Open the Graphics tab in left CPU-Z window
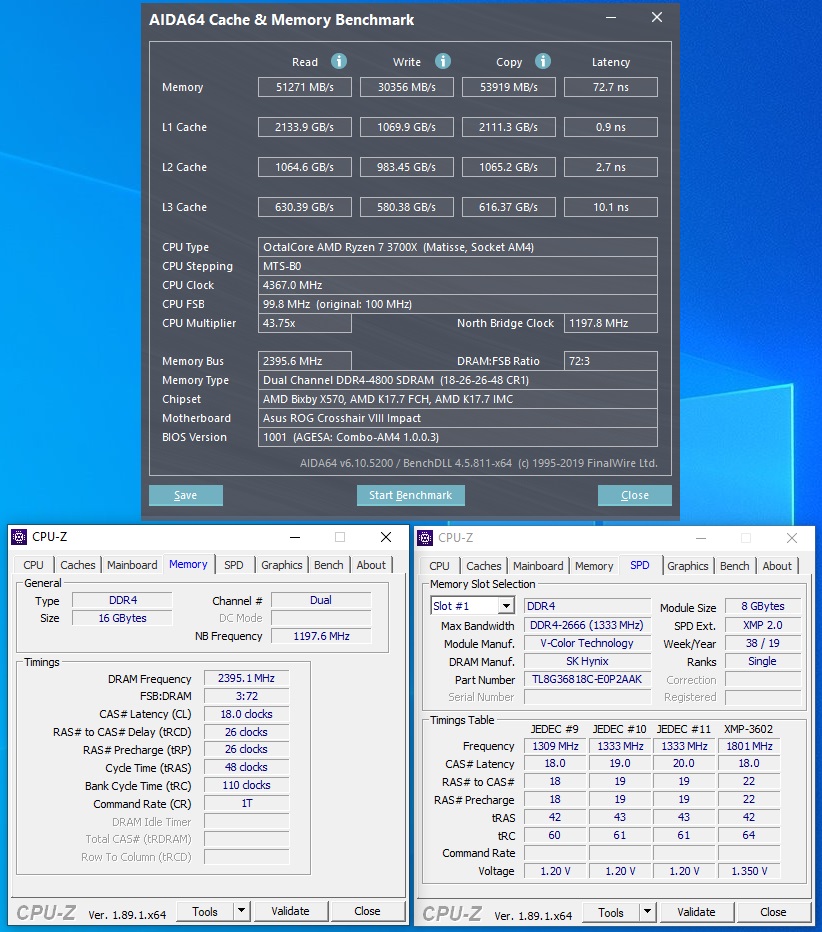The image size is (822, 932). [282, 565]
